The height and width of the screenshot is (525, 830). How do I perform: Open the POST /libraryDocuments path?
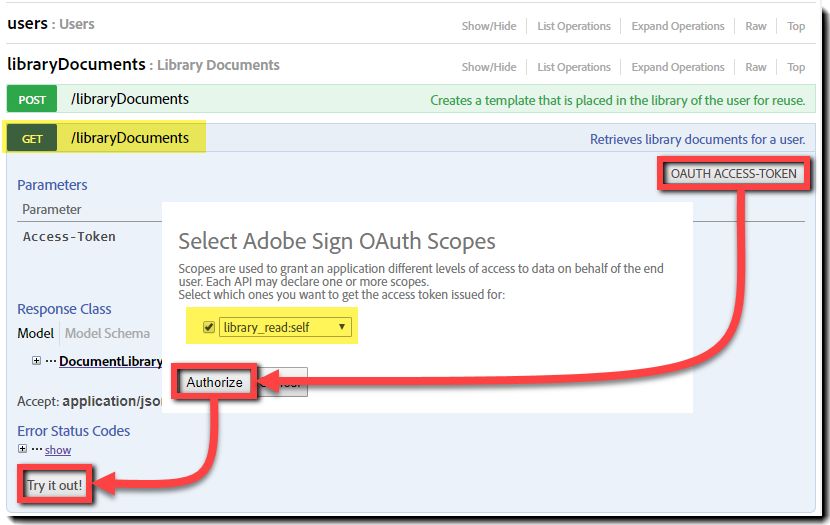(x=130, y=99)
